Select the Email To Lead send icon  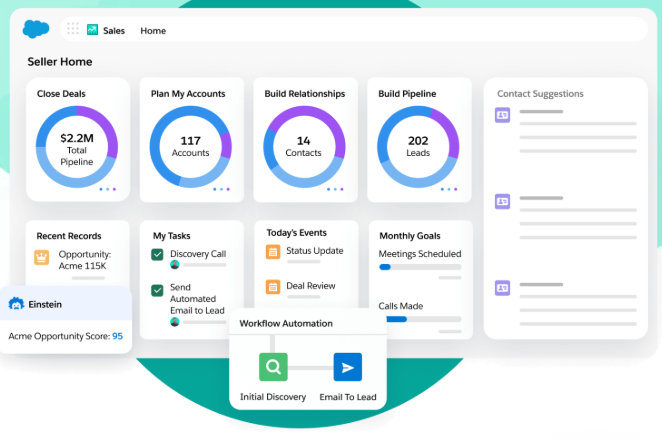pos(347,367)
